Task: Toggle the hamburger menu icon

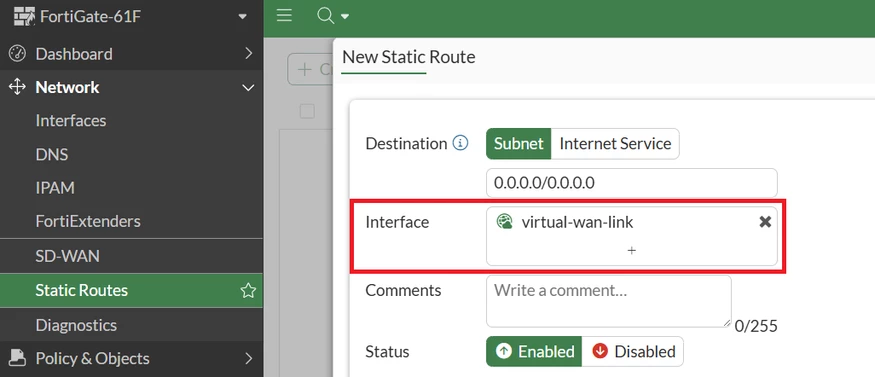Action: [284, 16]
